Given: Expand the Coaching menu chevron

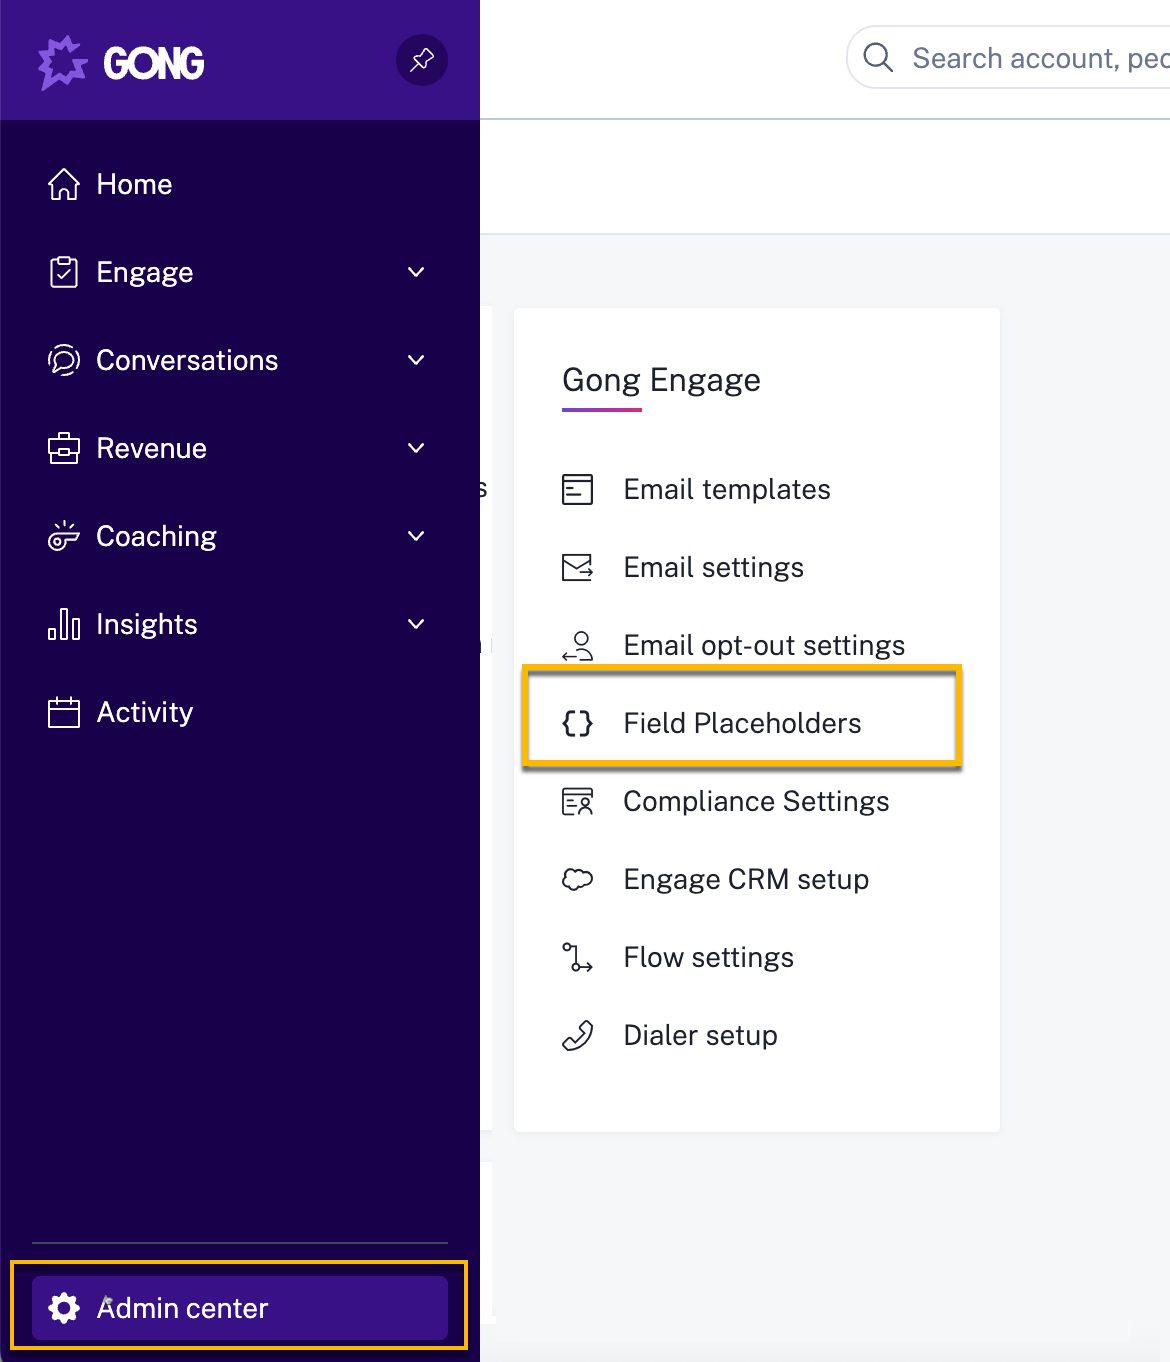Looking at the screenshot, I should pyautogui.click(x=417, y=536).
